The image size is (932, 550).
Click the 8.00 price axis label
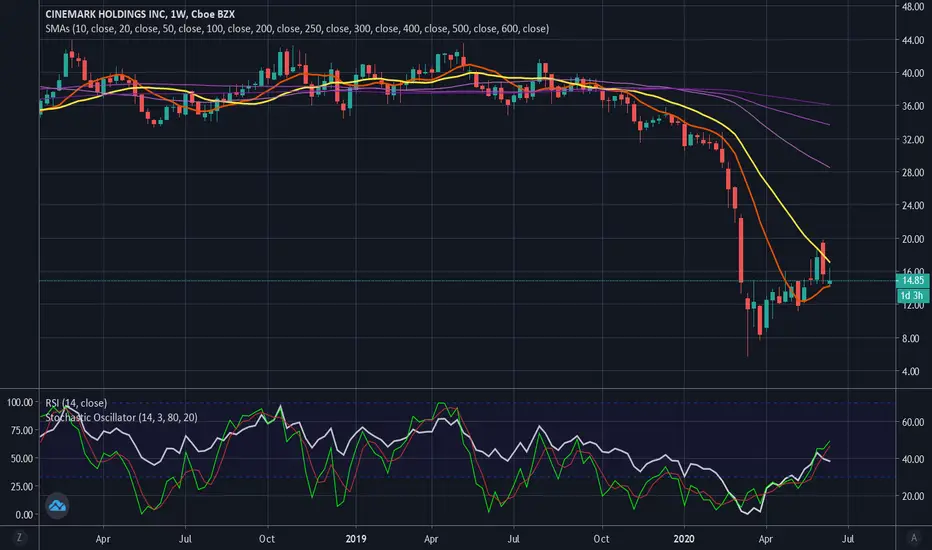click(x=910, y=338)
